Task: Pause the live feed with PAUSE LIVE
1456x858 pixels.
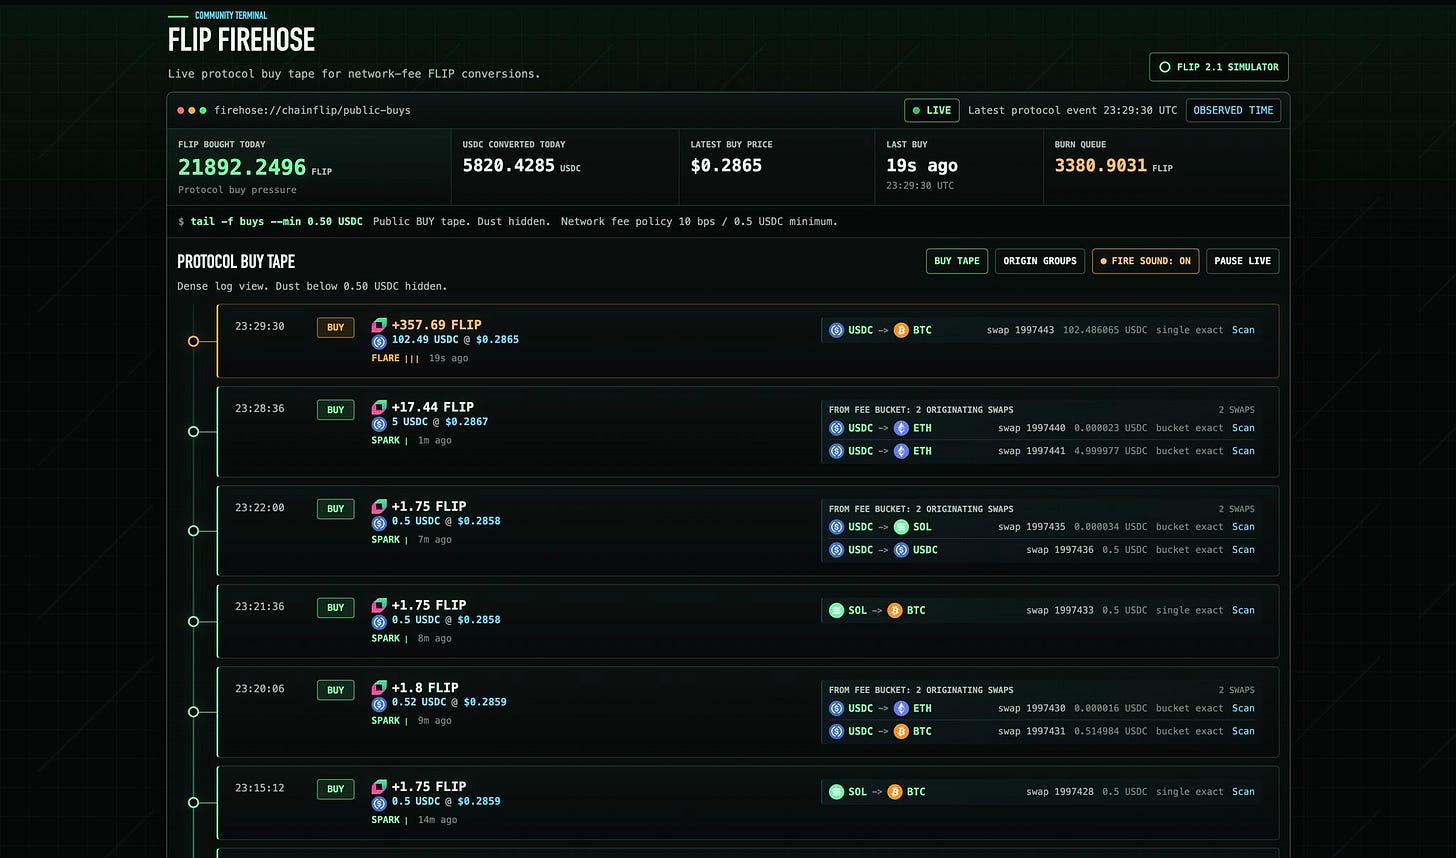Action: click(x=1242, y=261)
